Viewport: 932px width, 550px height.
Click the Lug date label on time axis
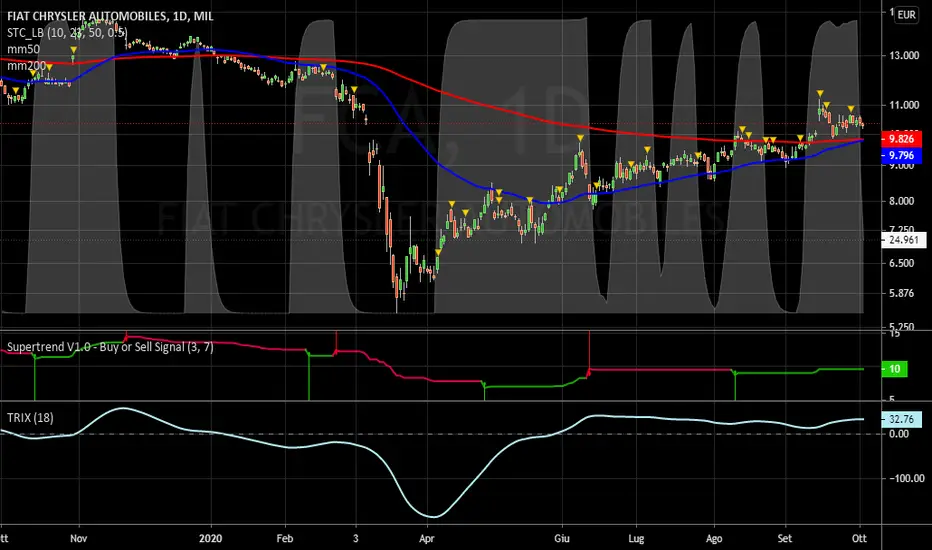(x=636, y=539)
